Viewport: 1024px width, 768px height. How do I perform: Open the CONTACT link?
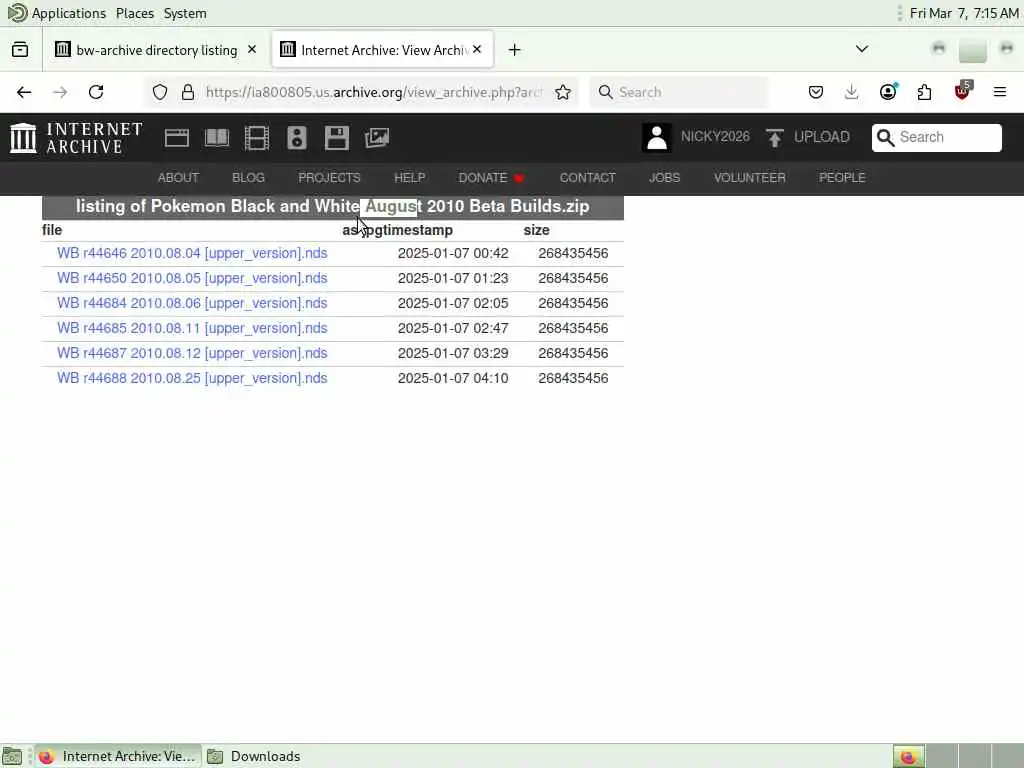tap(587, 178)
